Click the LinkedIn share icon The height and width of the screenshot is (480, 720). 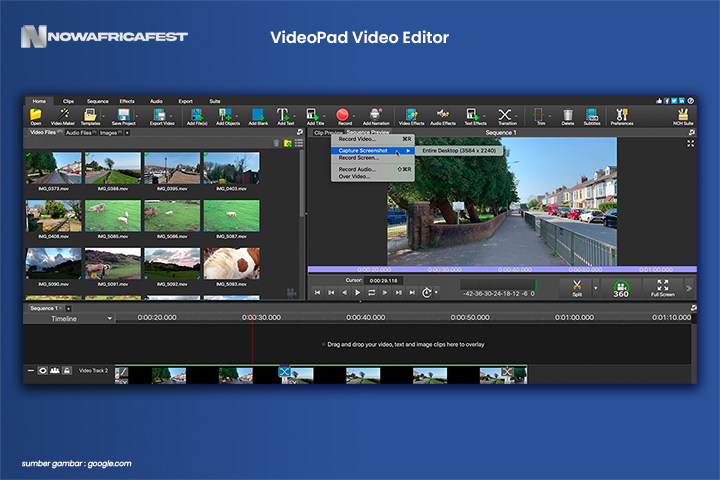pos(682,101)
